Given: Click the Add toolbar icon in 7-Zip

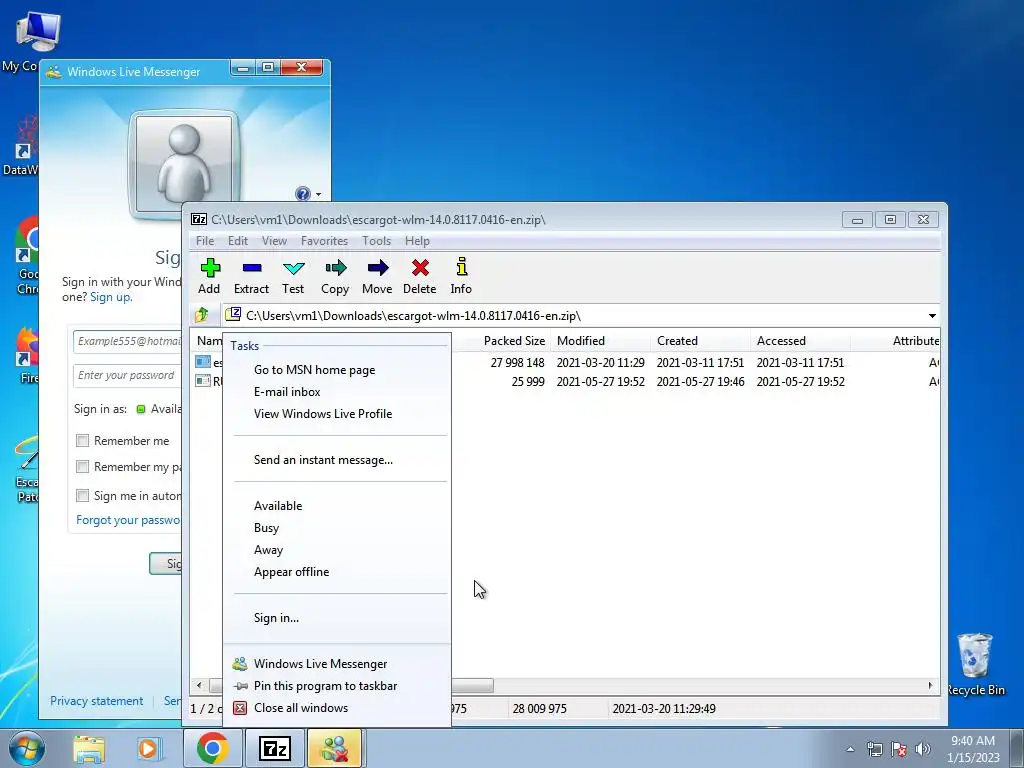Looking at the screenshot, I should pyautogui.click(x=210, y=276).
